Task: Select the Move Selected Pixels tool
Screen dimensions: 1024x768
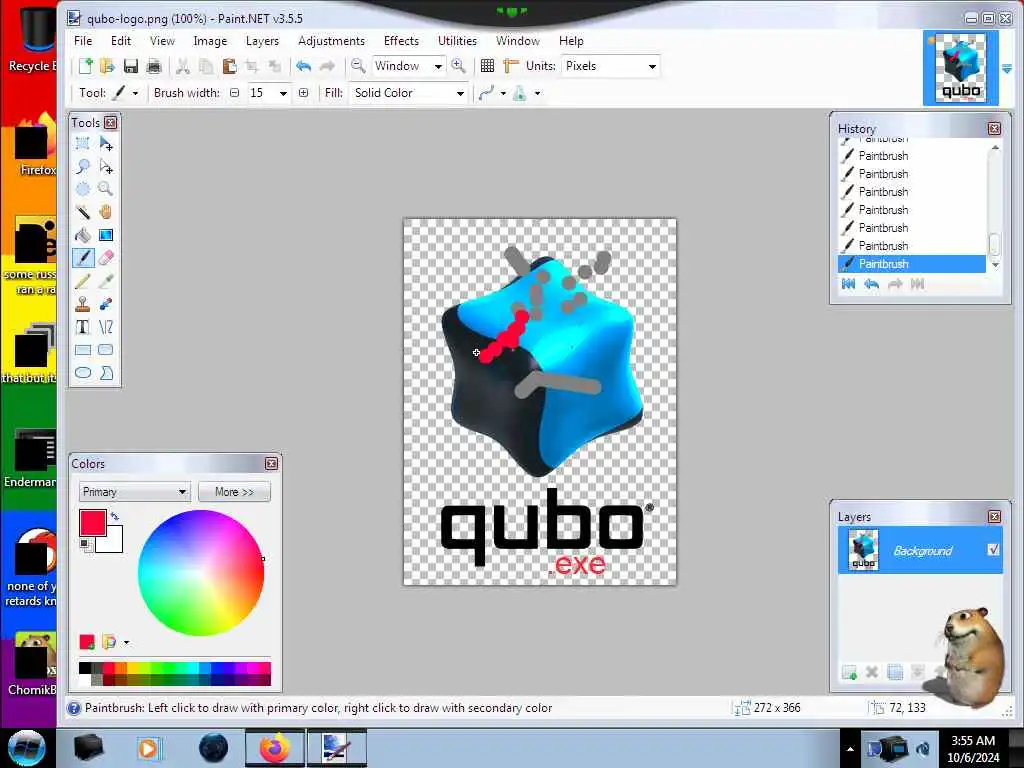Action: coord(106,144)
